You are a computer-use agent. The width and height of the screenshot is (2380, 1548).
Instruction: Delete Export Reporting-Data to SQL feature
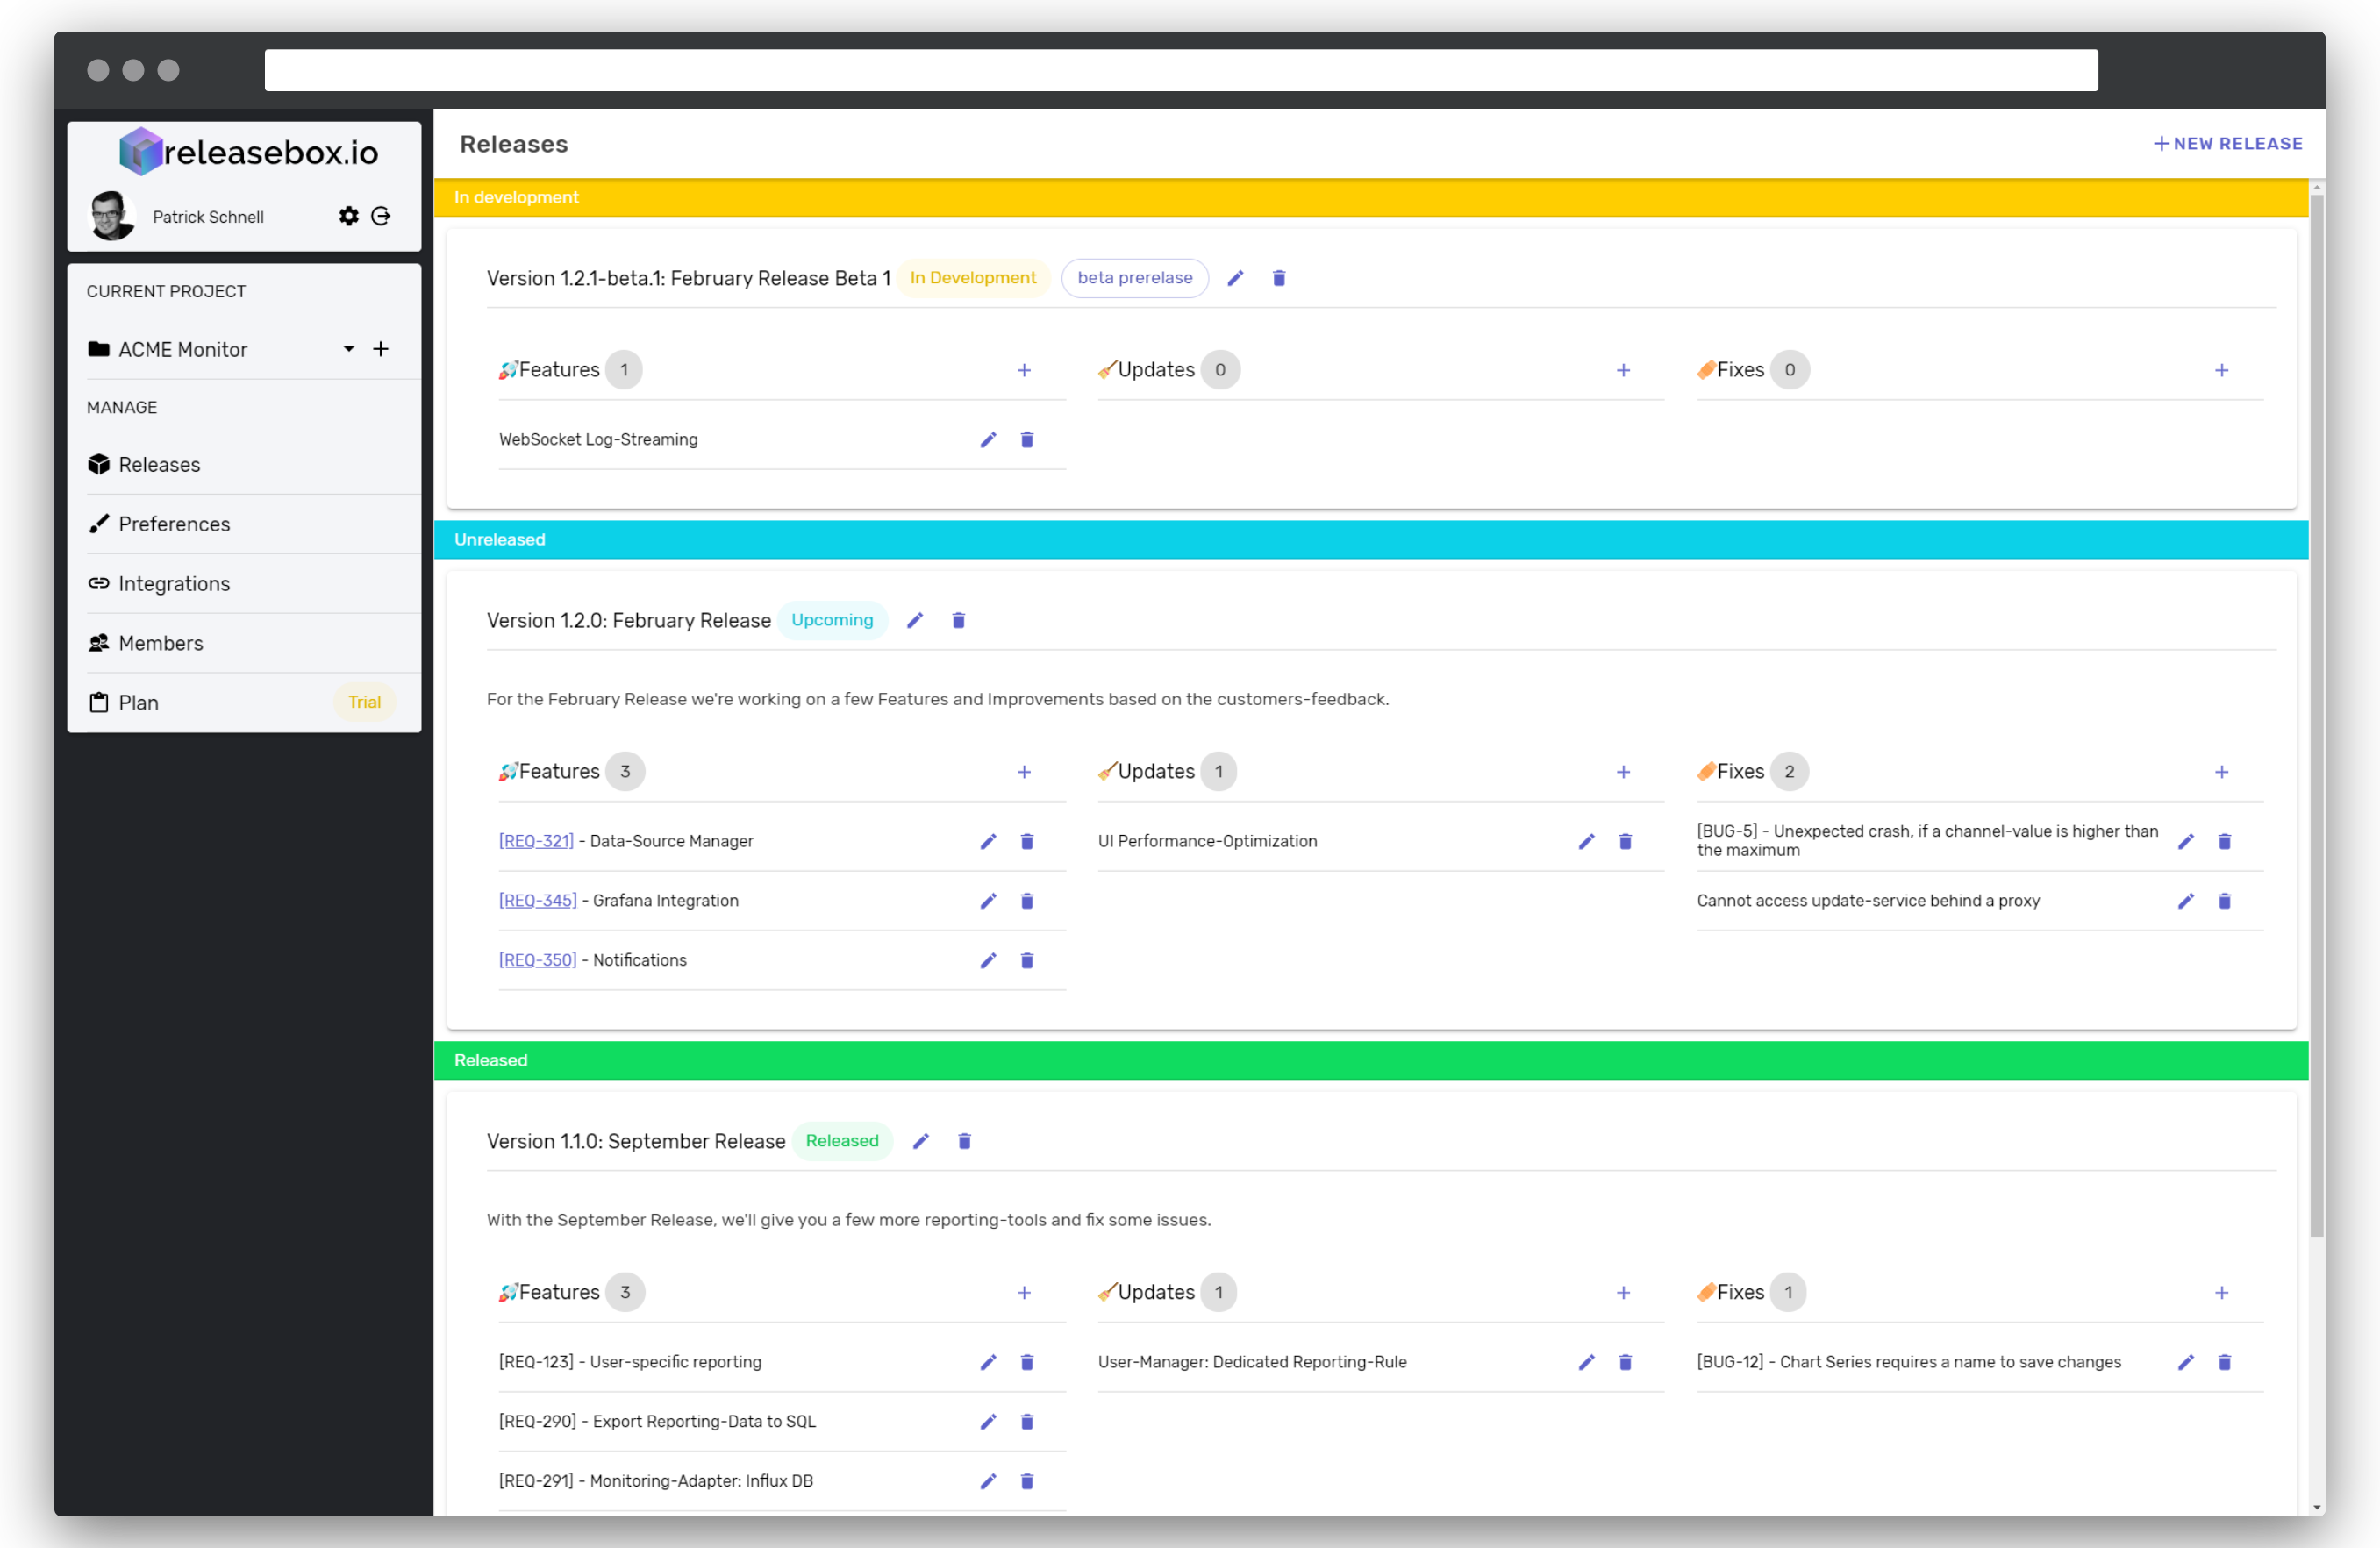pos(1027,1422)
